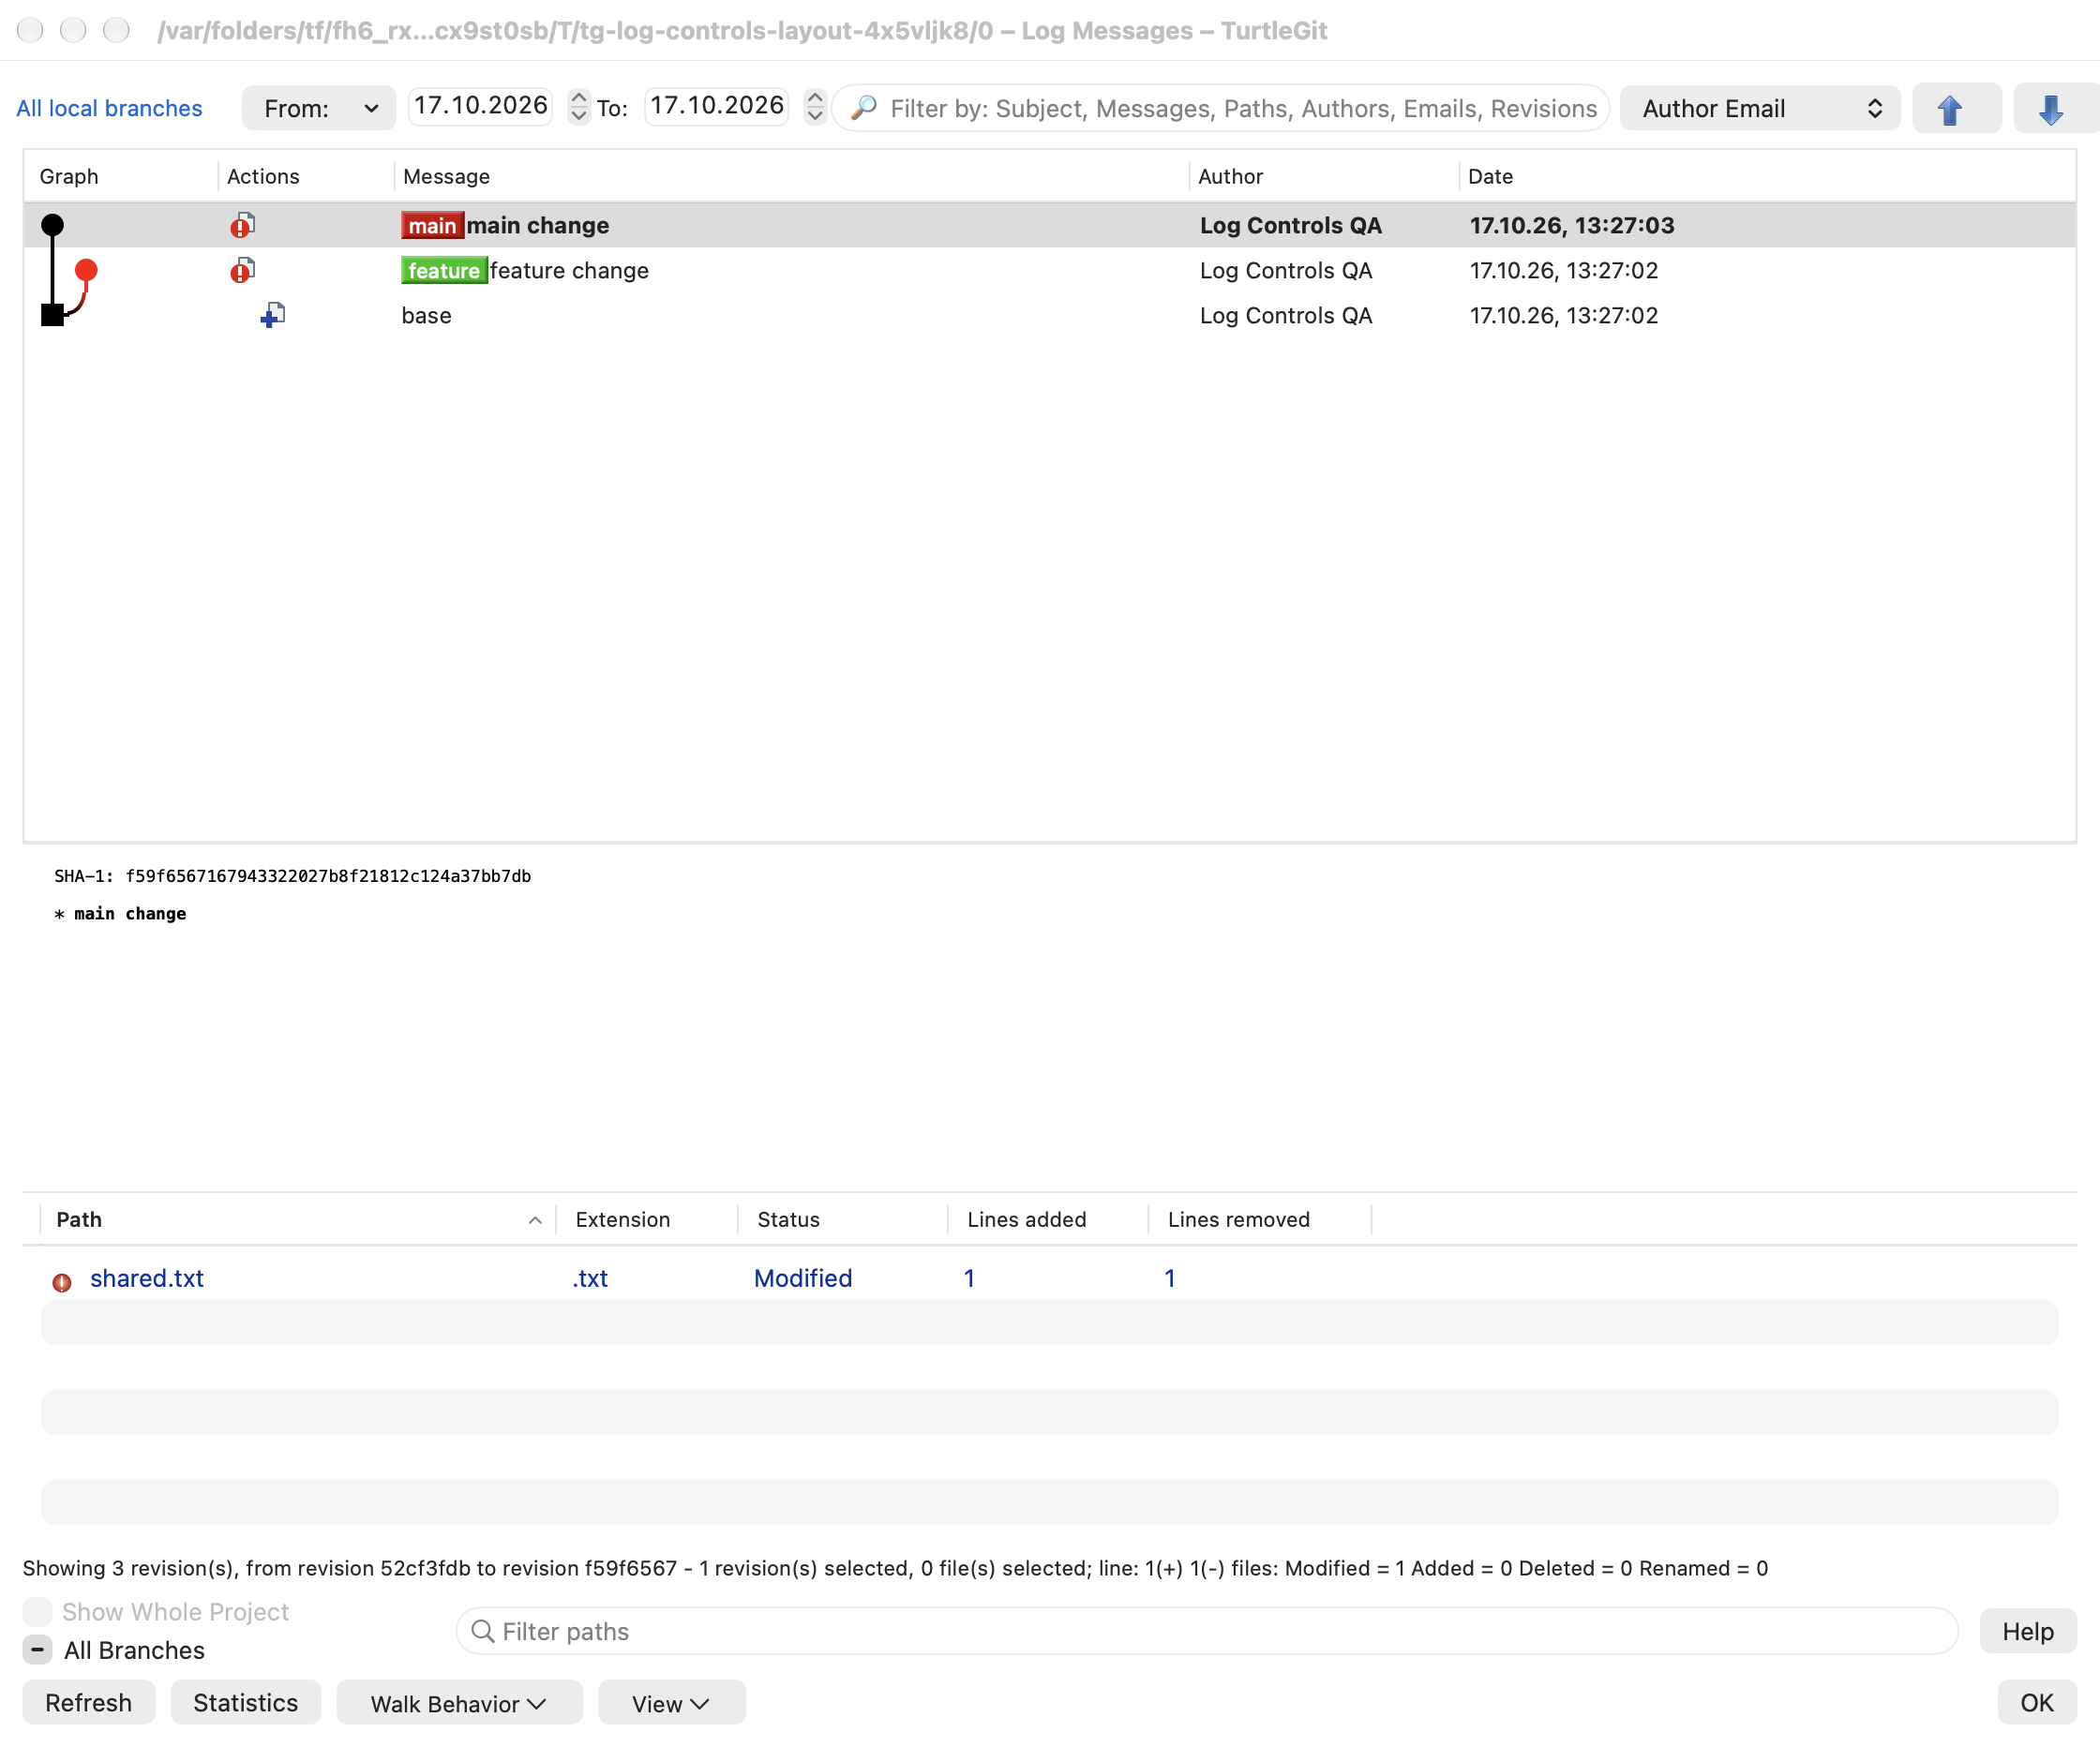This screenshot has height=1747, width=2100.
Task: Click the From date field 17.10.2026
Action: point(481,106)
